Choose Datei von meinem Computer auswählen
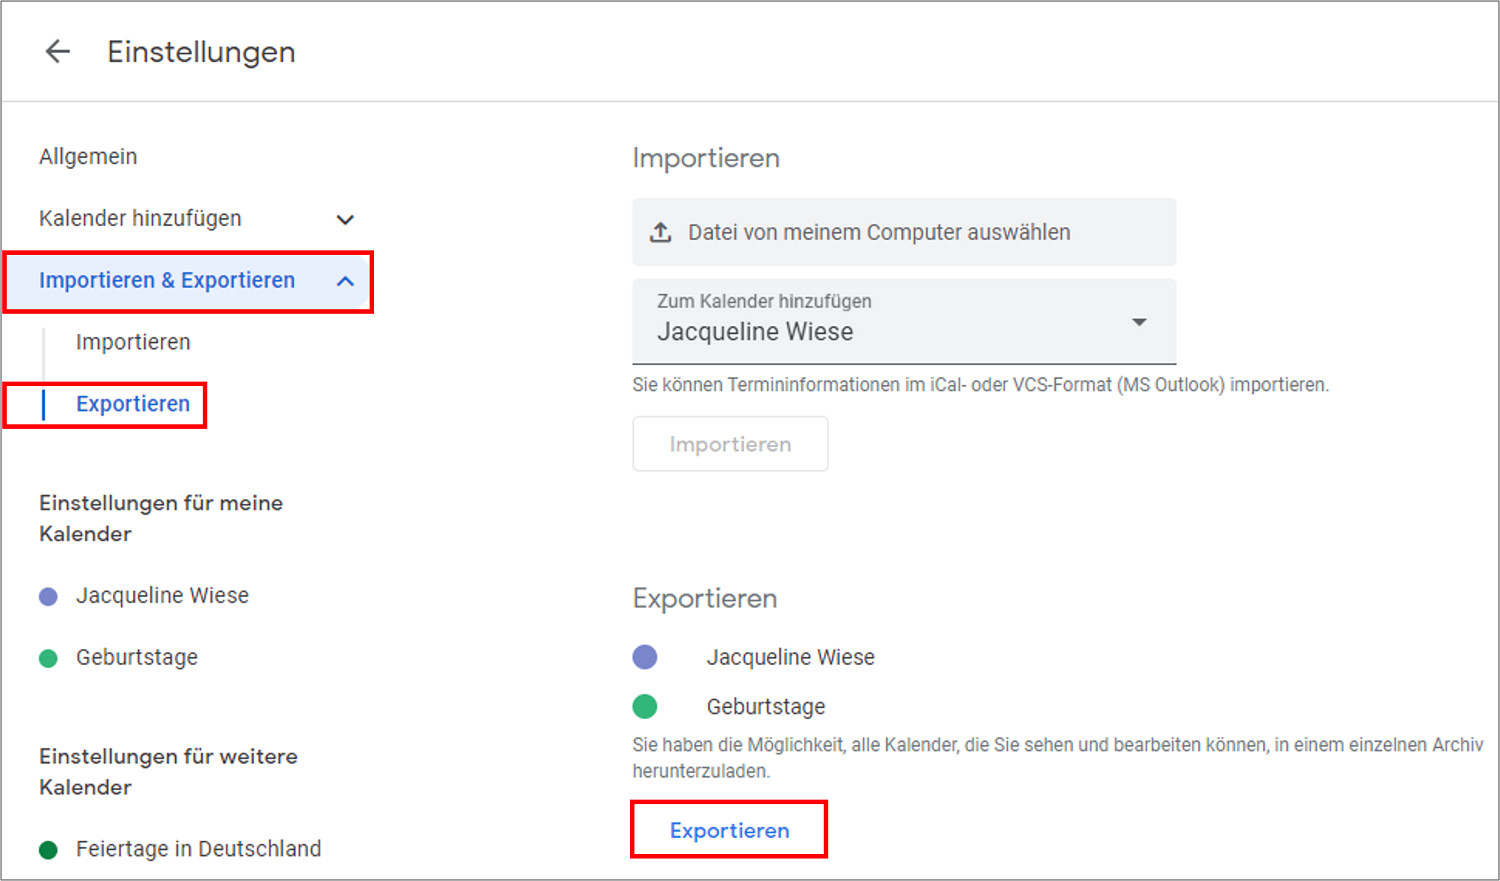 point(904,232)
